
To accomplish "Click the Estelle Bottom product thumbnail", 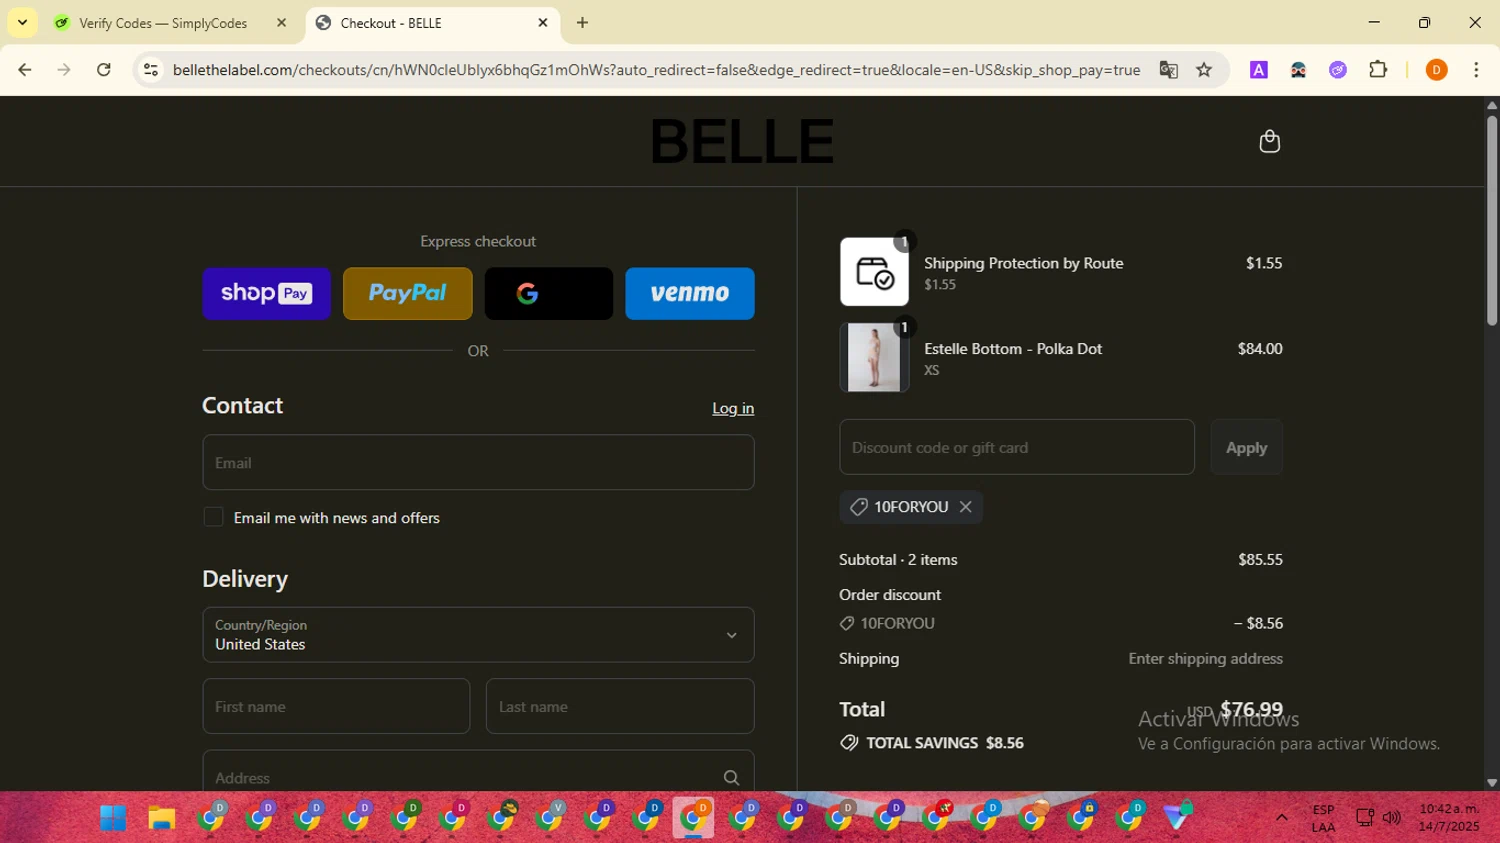I will tap(874, 357).
